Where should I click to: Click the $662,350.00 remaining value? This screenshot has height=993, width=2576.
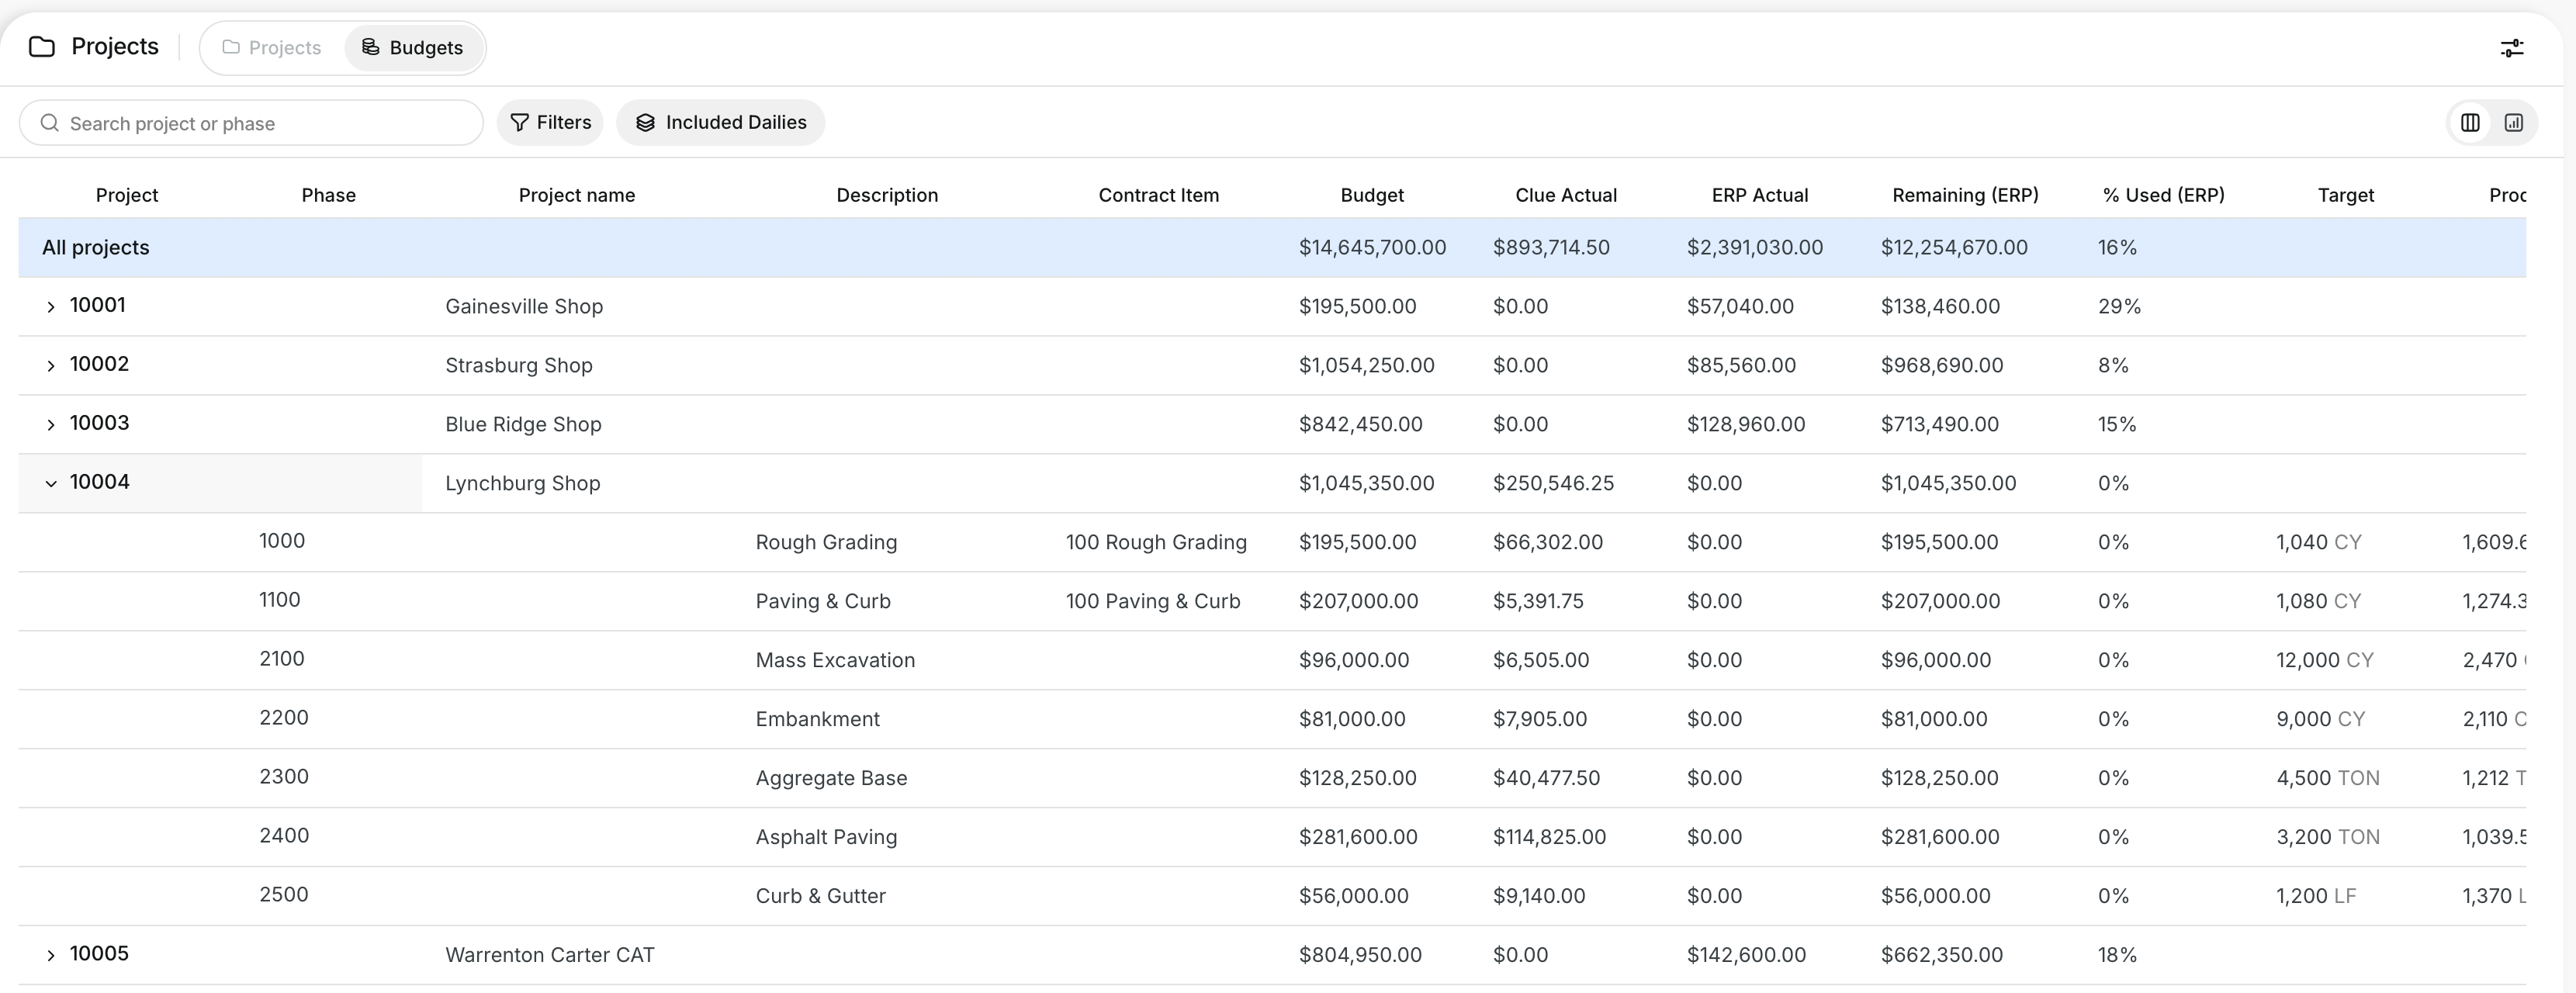tap(1941, 955)
